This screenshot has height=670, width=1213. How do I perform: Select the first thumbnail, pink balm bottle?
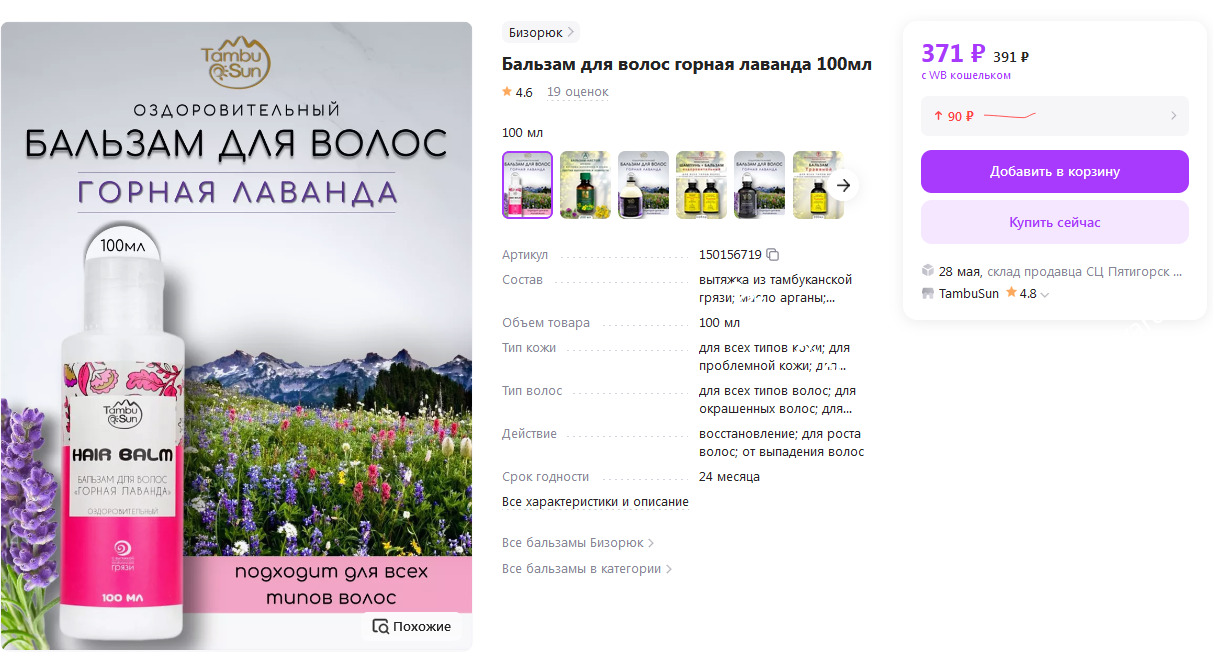tap(527, 185)
